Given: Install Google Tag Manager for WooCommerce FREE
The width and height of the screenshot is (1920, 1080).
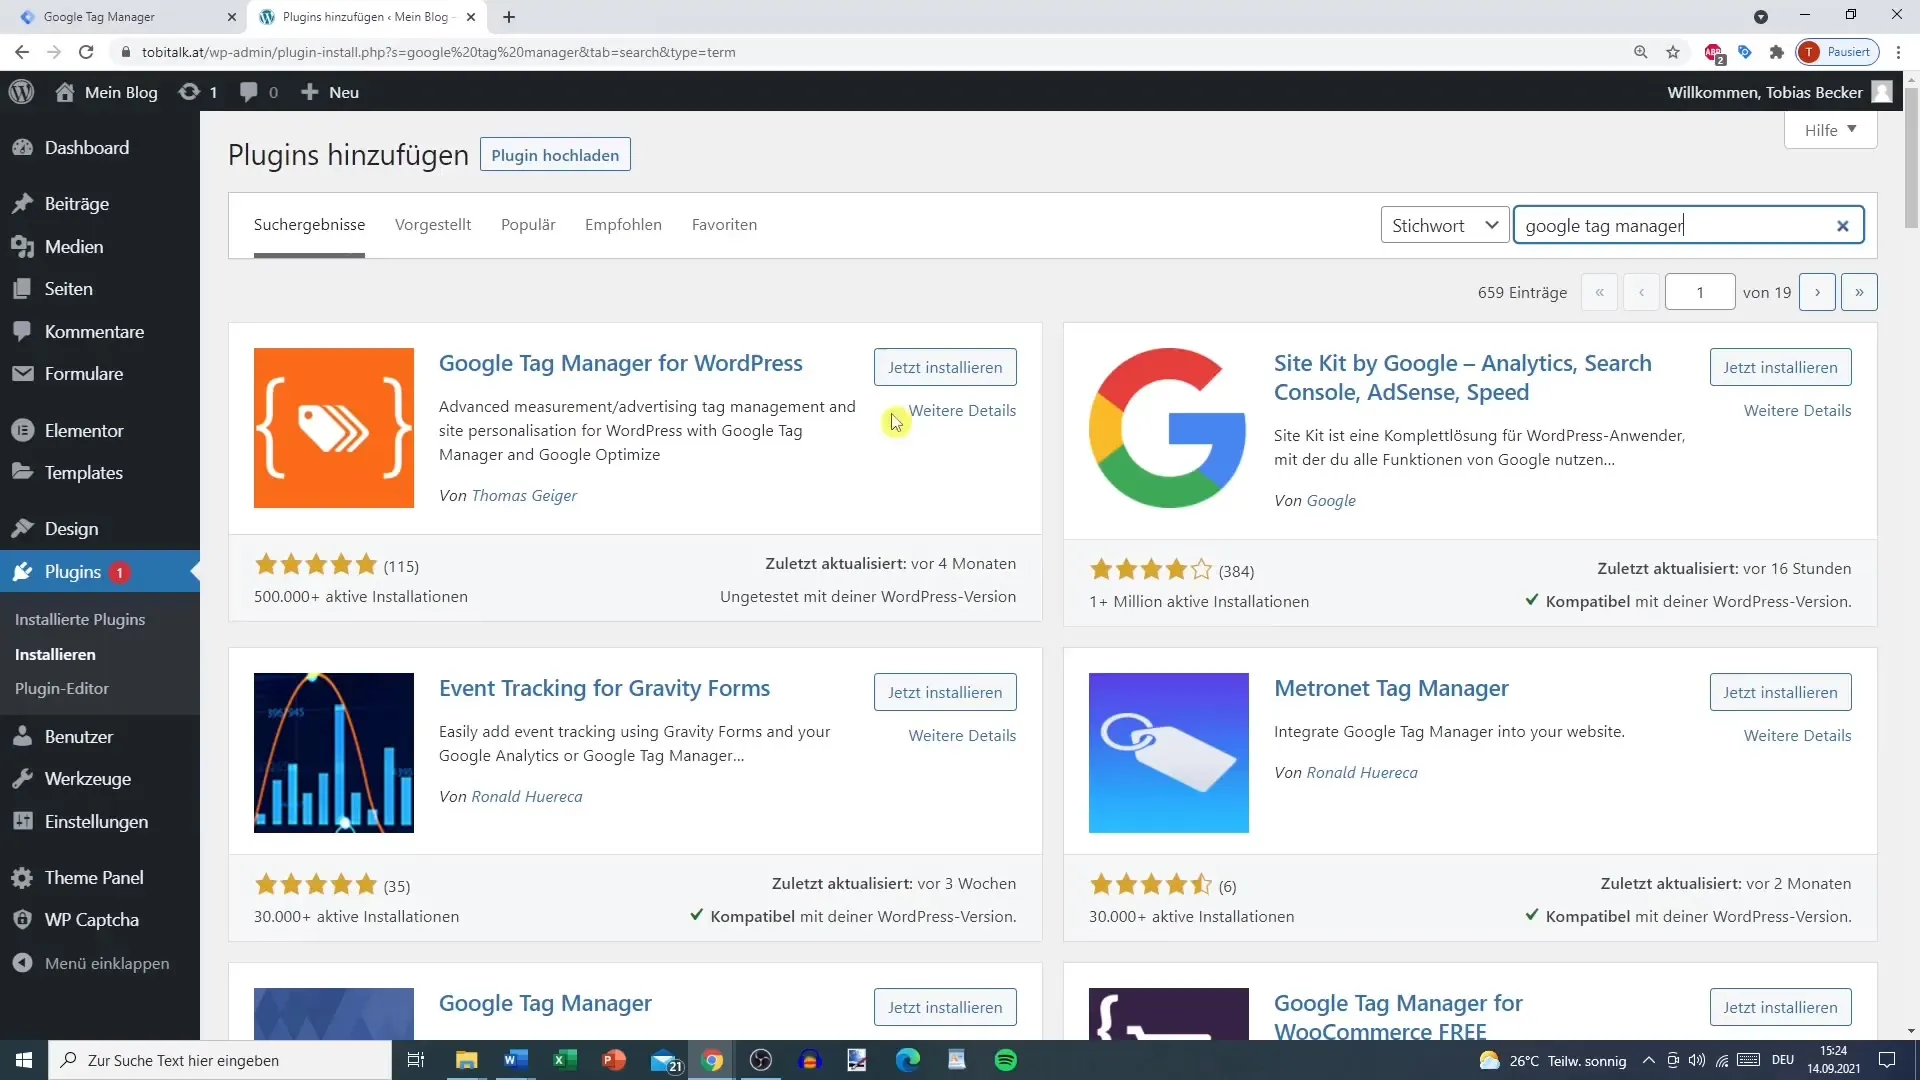Looking at the screenshot, I should (1780, 1007).
